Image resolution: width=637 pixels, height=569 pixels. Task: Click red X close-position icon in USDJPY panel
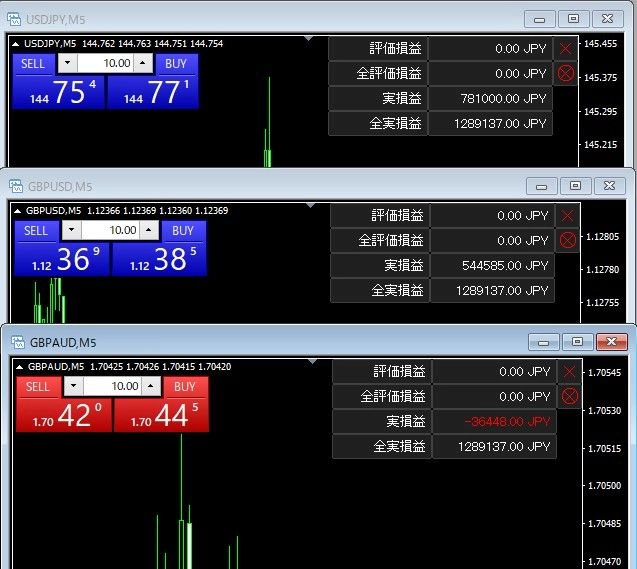[x=566, y=49]
